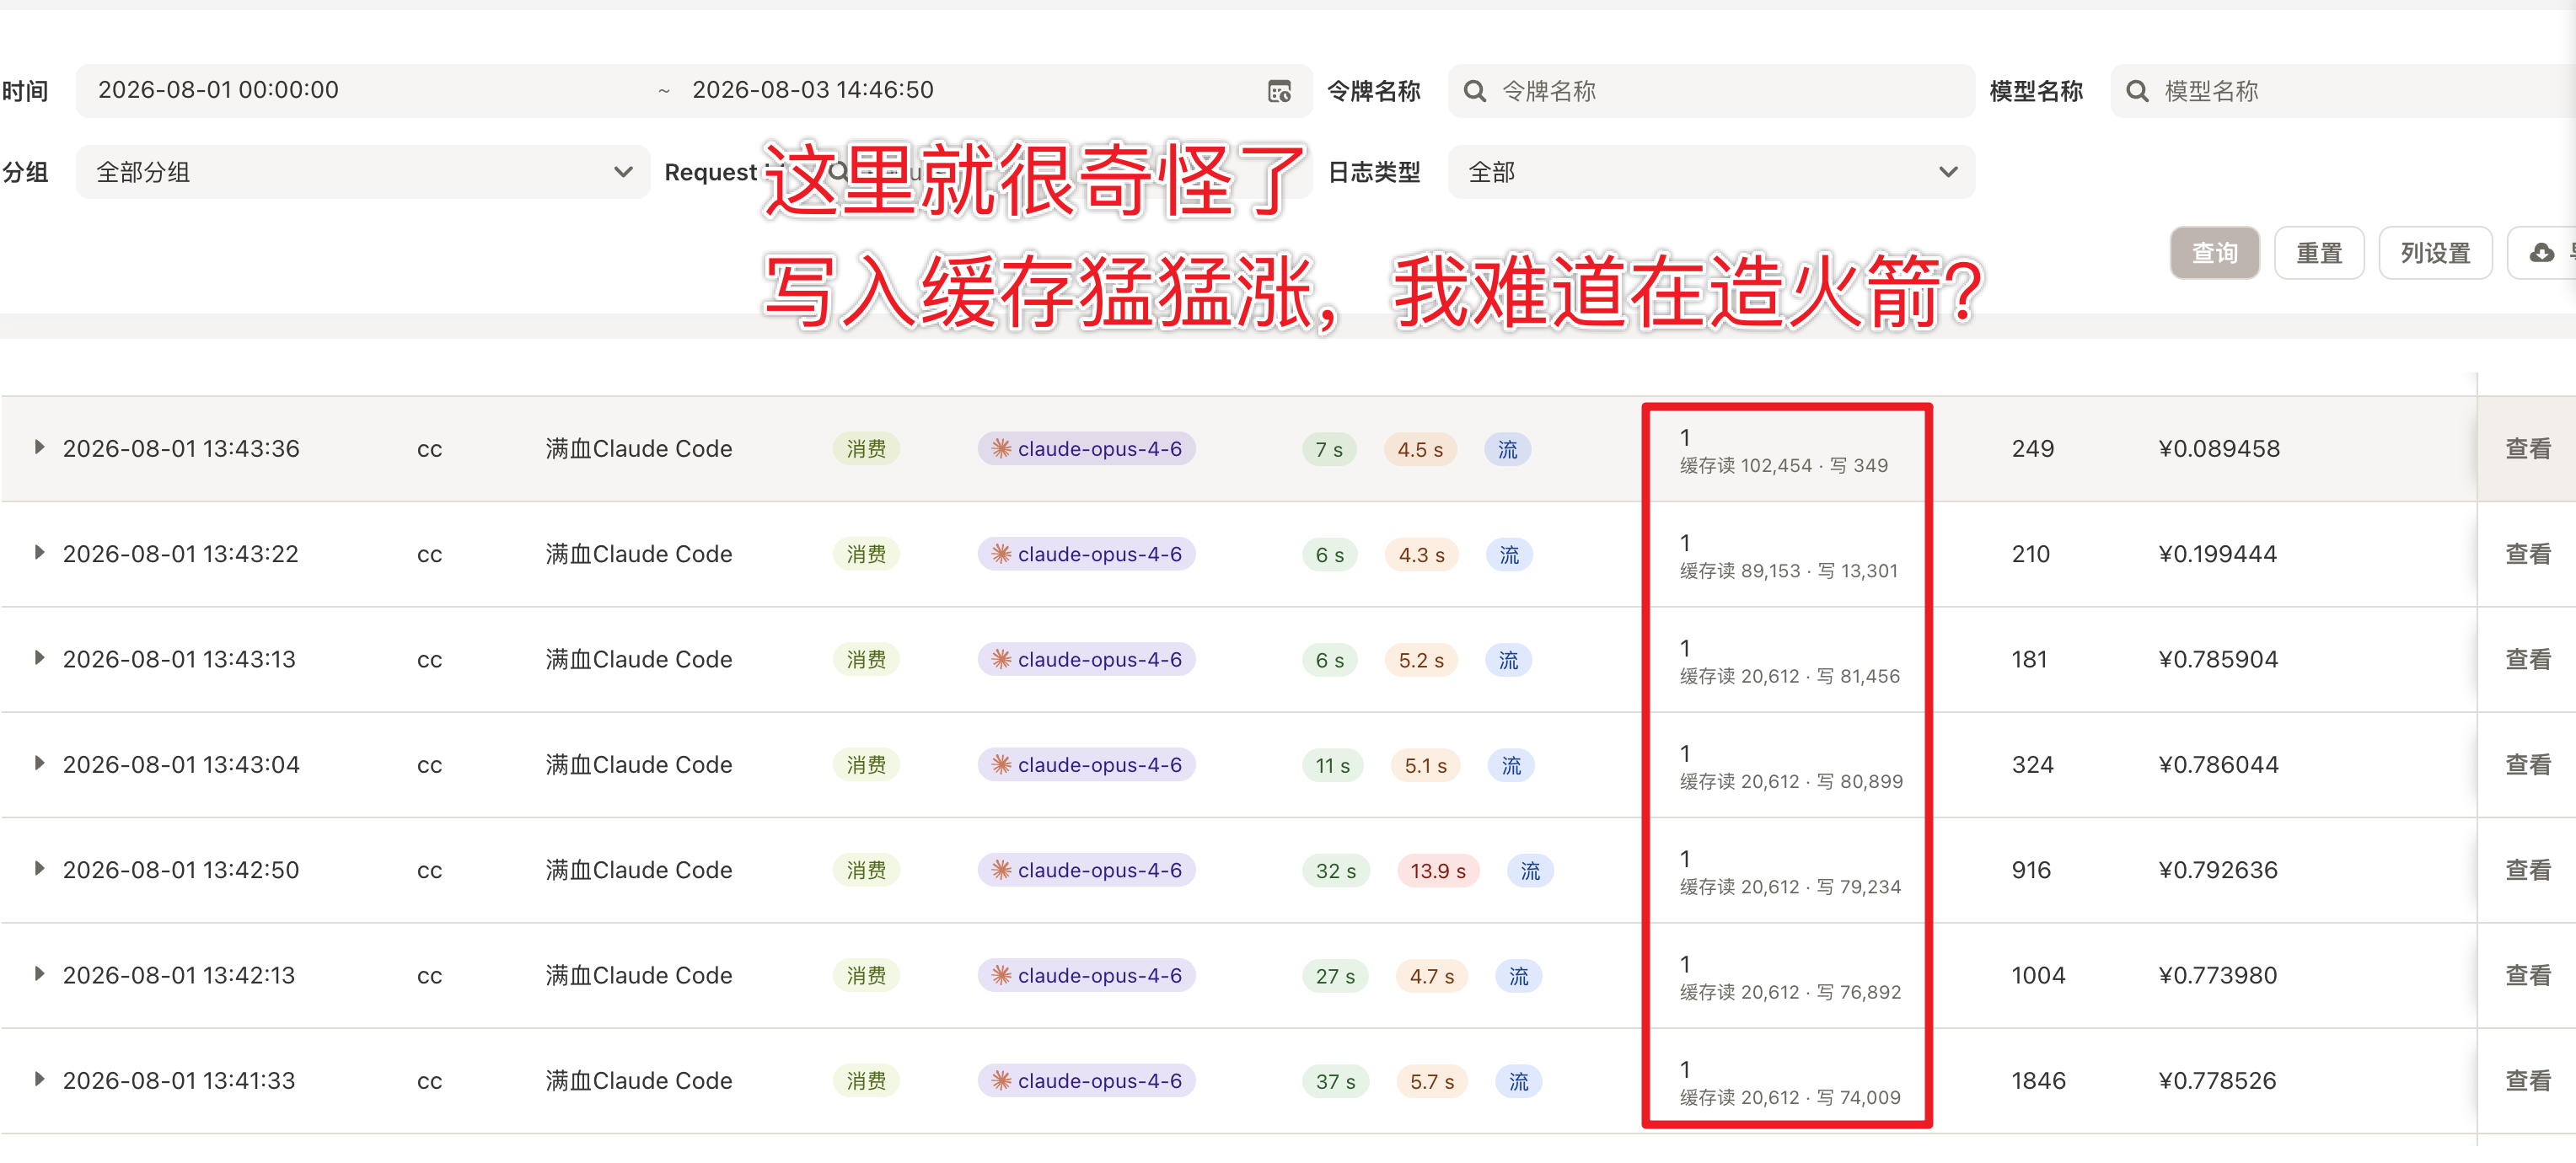This screenshot has height=1163, width=2576.
Task: Click the 13.9 s first-token latency badge
Action: pyautogui.click(x=1437, y=871)
